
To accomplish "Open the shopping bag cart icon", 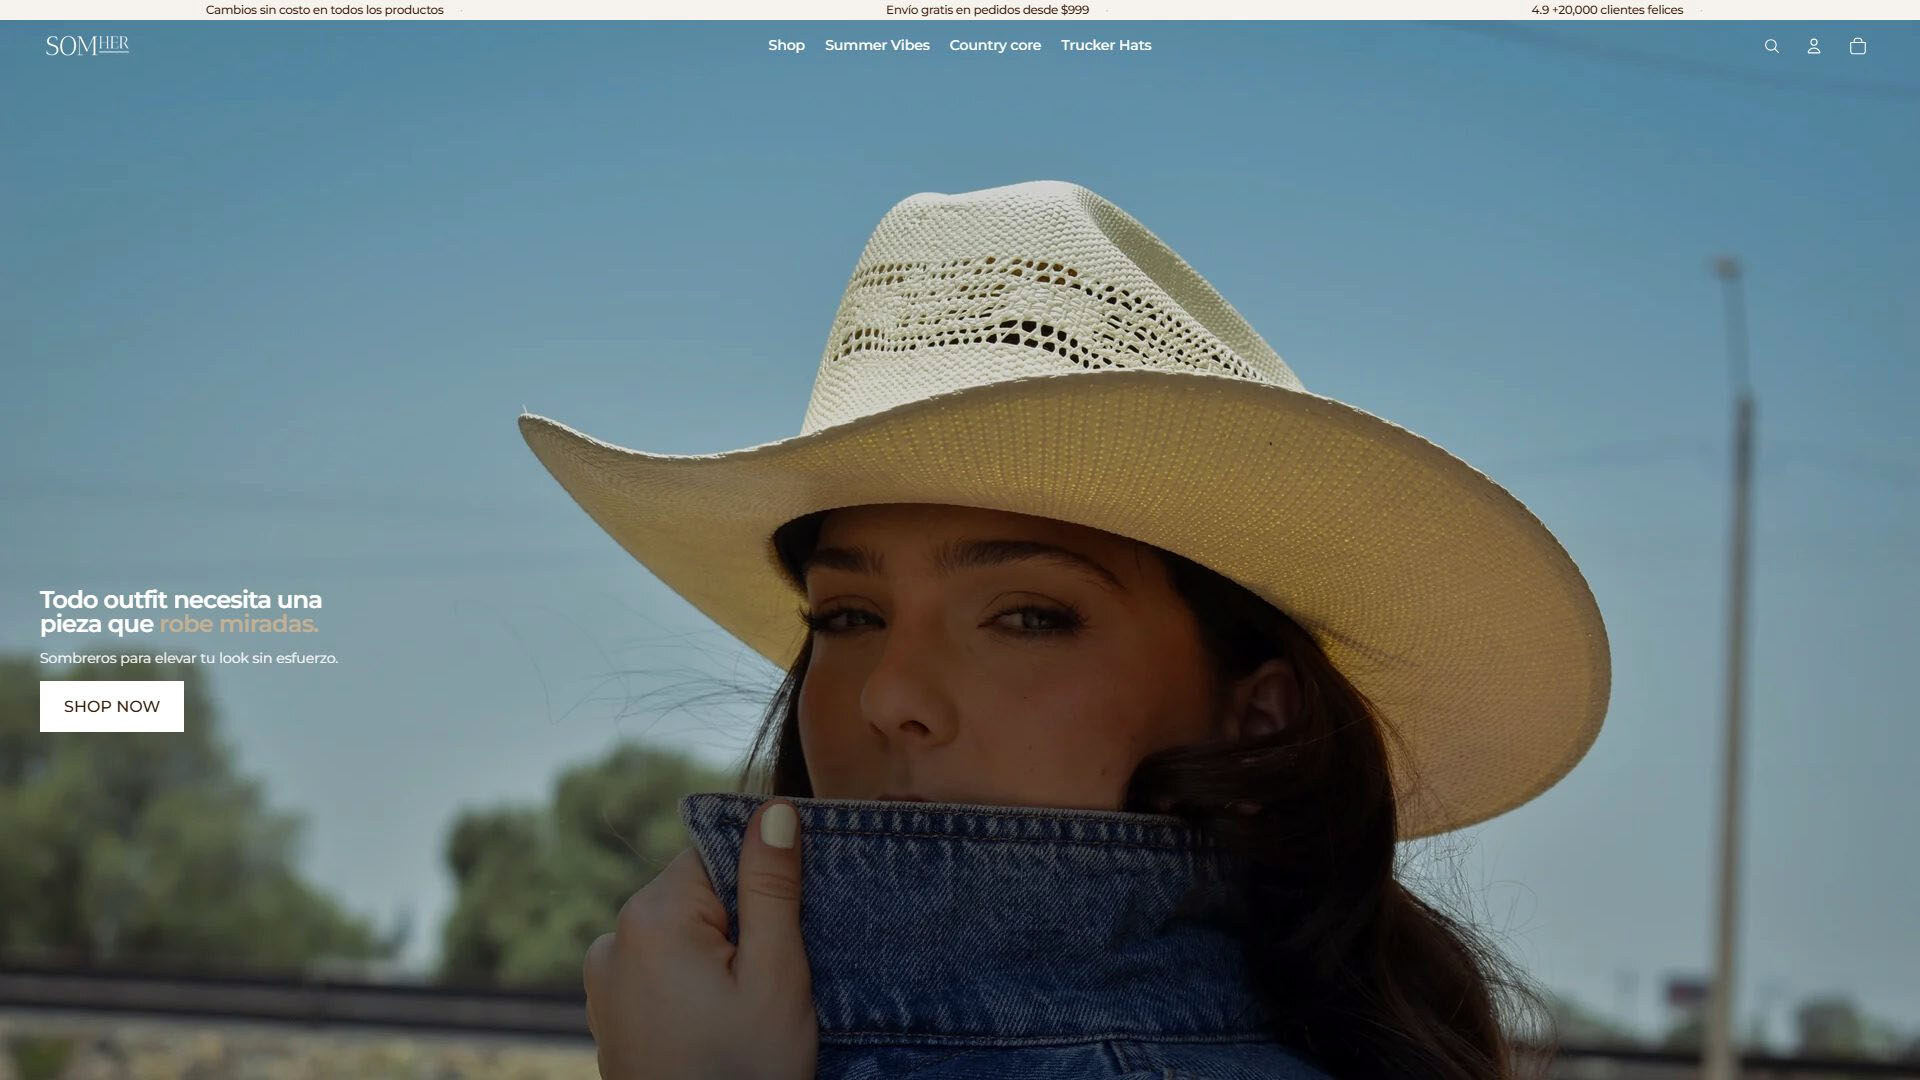I will pos(1858,46).
